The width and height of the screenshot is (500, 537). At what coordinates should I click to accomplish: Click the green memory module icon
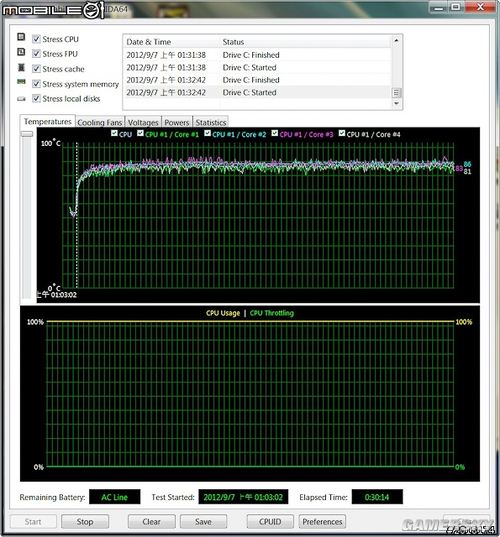21,82
